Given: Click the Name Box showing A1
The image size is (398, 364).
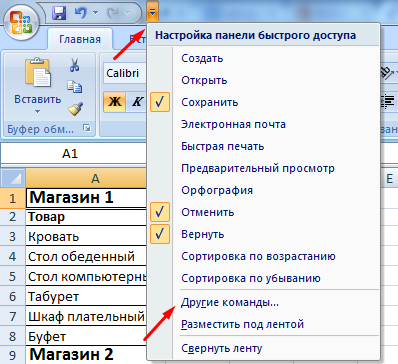Looking at the screenshot, I should point(74,154).
